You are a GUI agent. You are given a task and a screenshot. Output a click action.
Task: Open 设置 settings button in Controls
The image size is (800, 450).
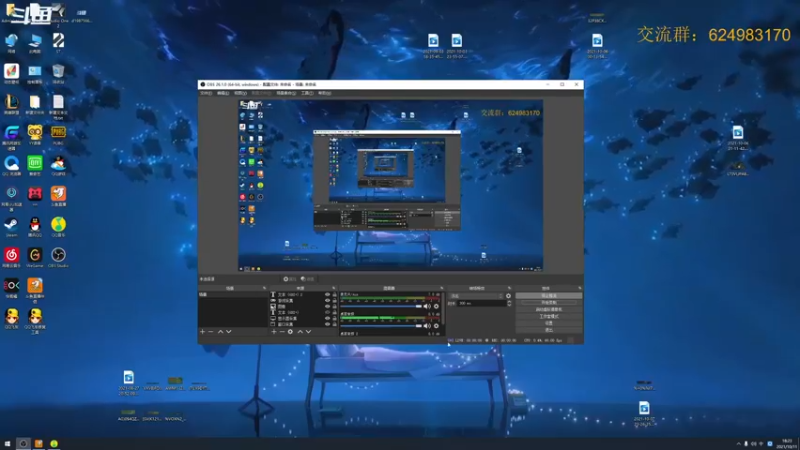click(549, 323)
